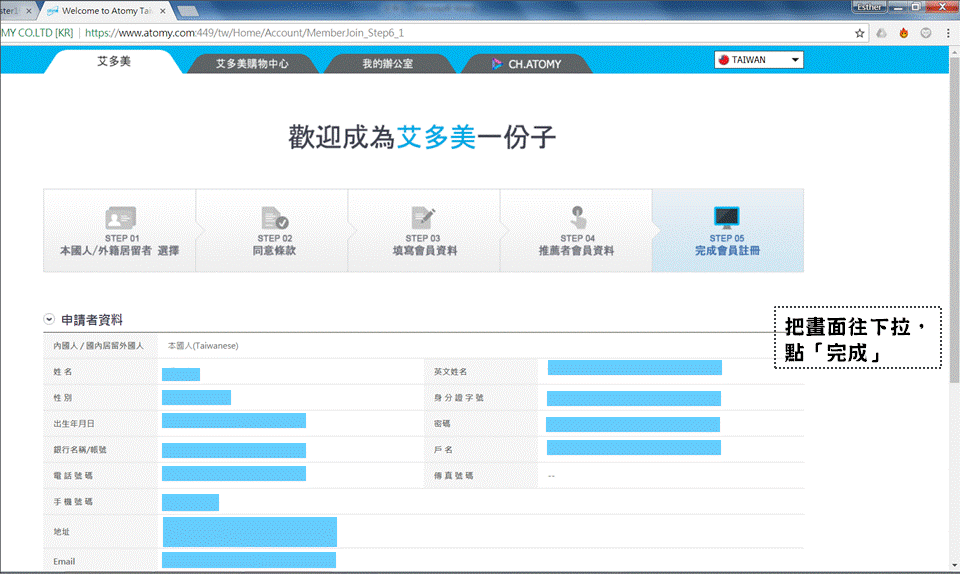Open a new browser tab
This screenshot has height=584, width=960.
pyautogui.click(x=187, y=11)
